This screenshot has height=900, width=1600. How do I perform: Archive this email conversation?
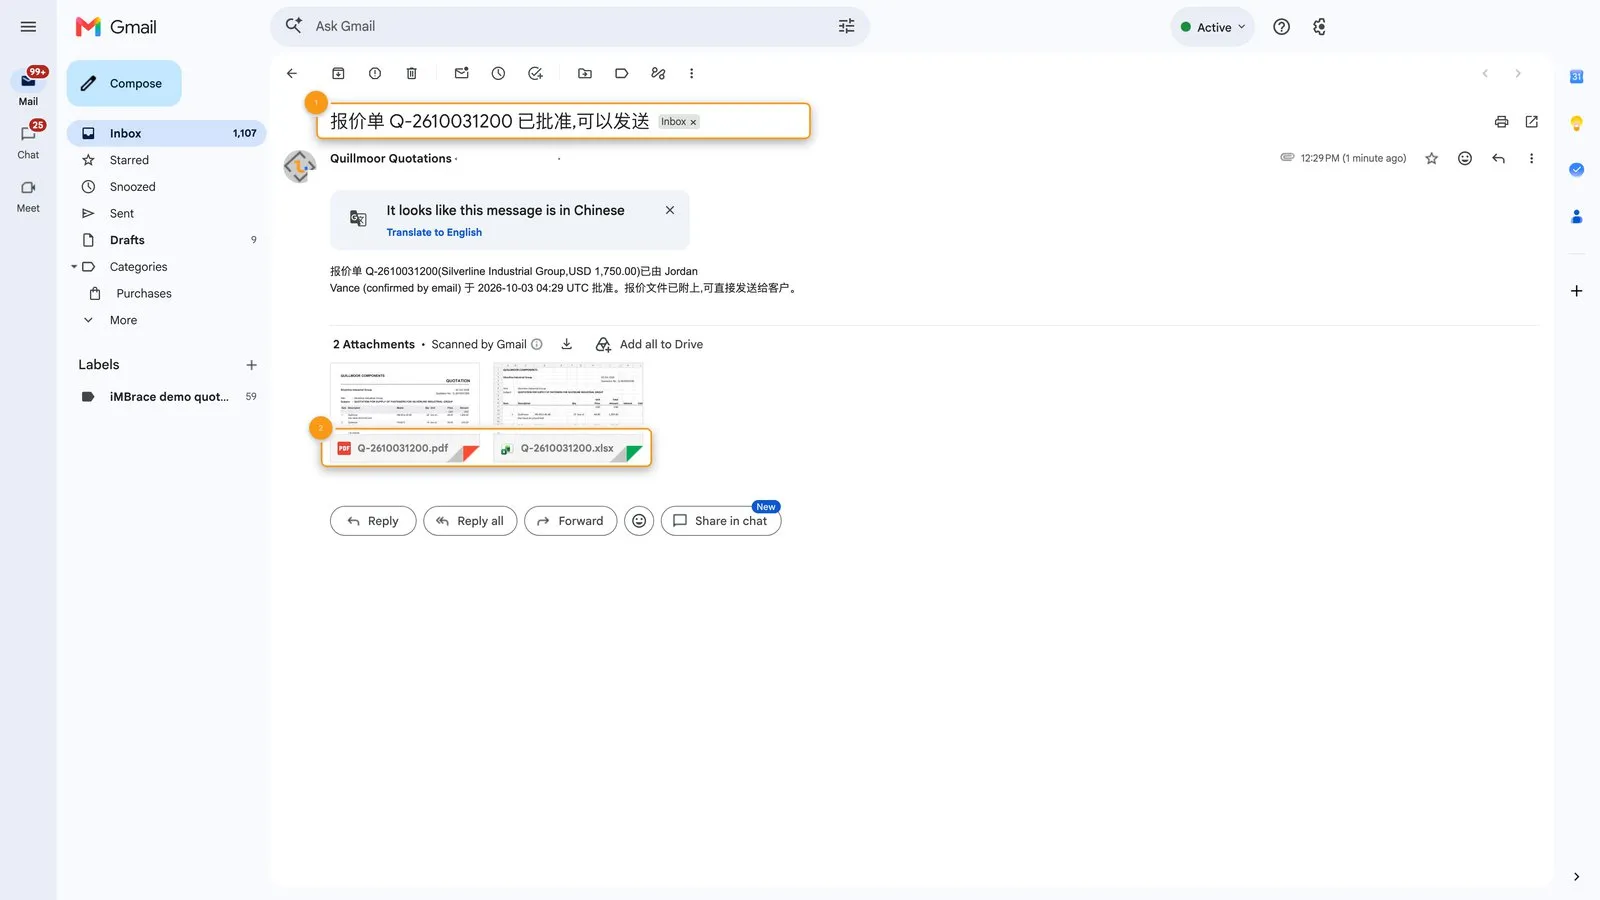[338, 73]
